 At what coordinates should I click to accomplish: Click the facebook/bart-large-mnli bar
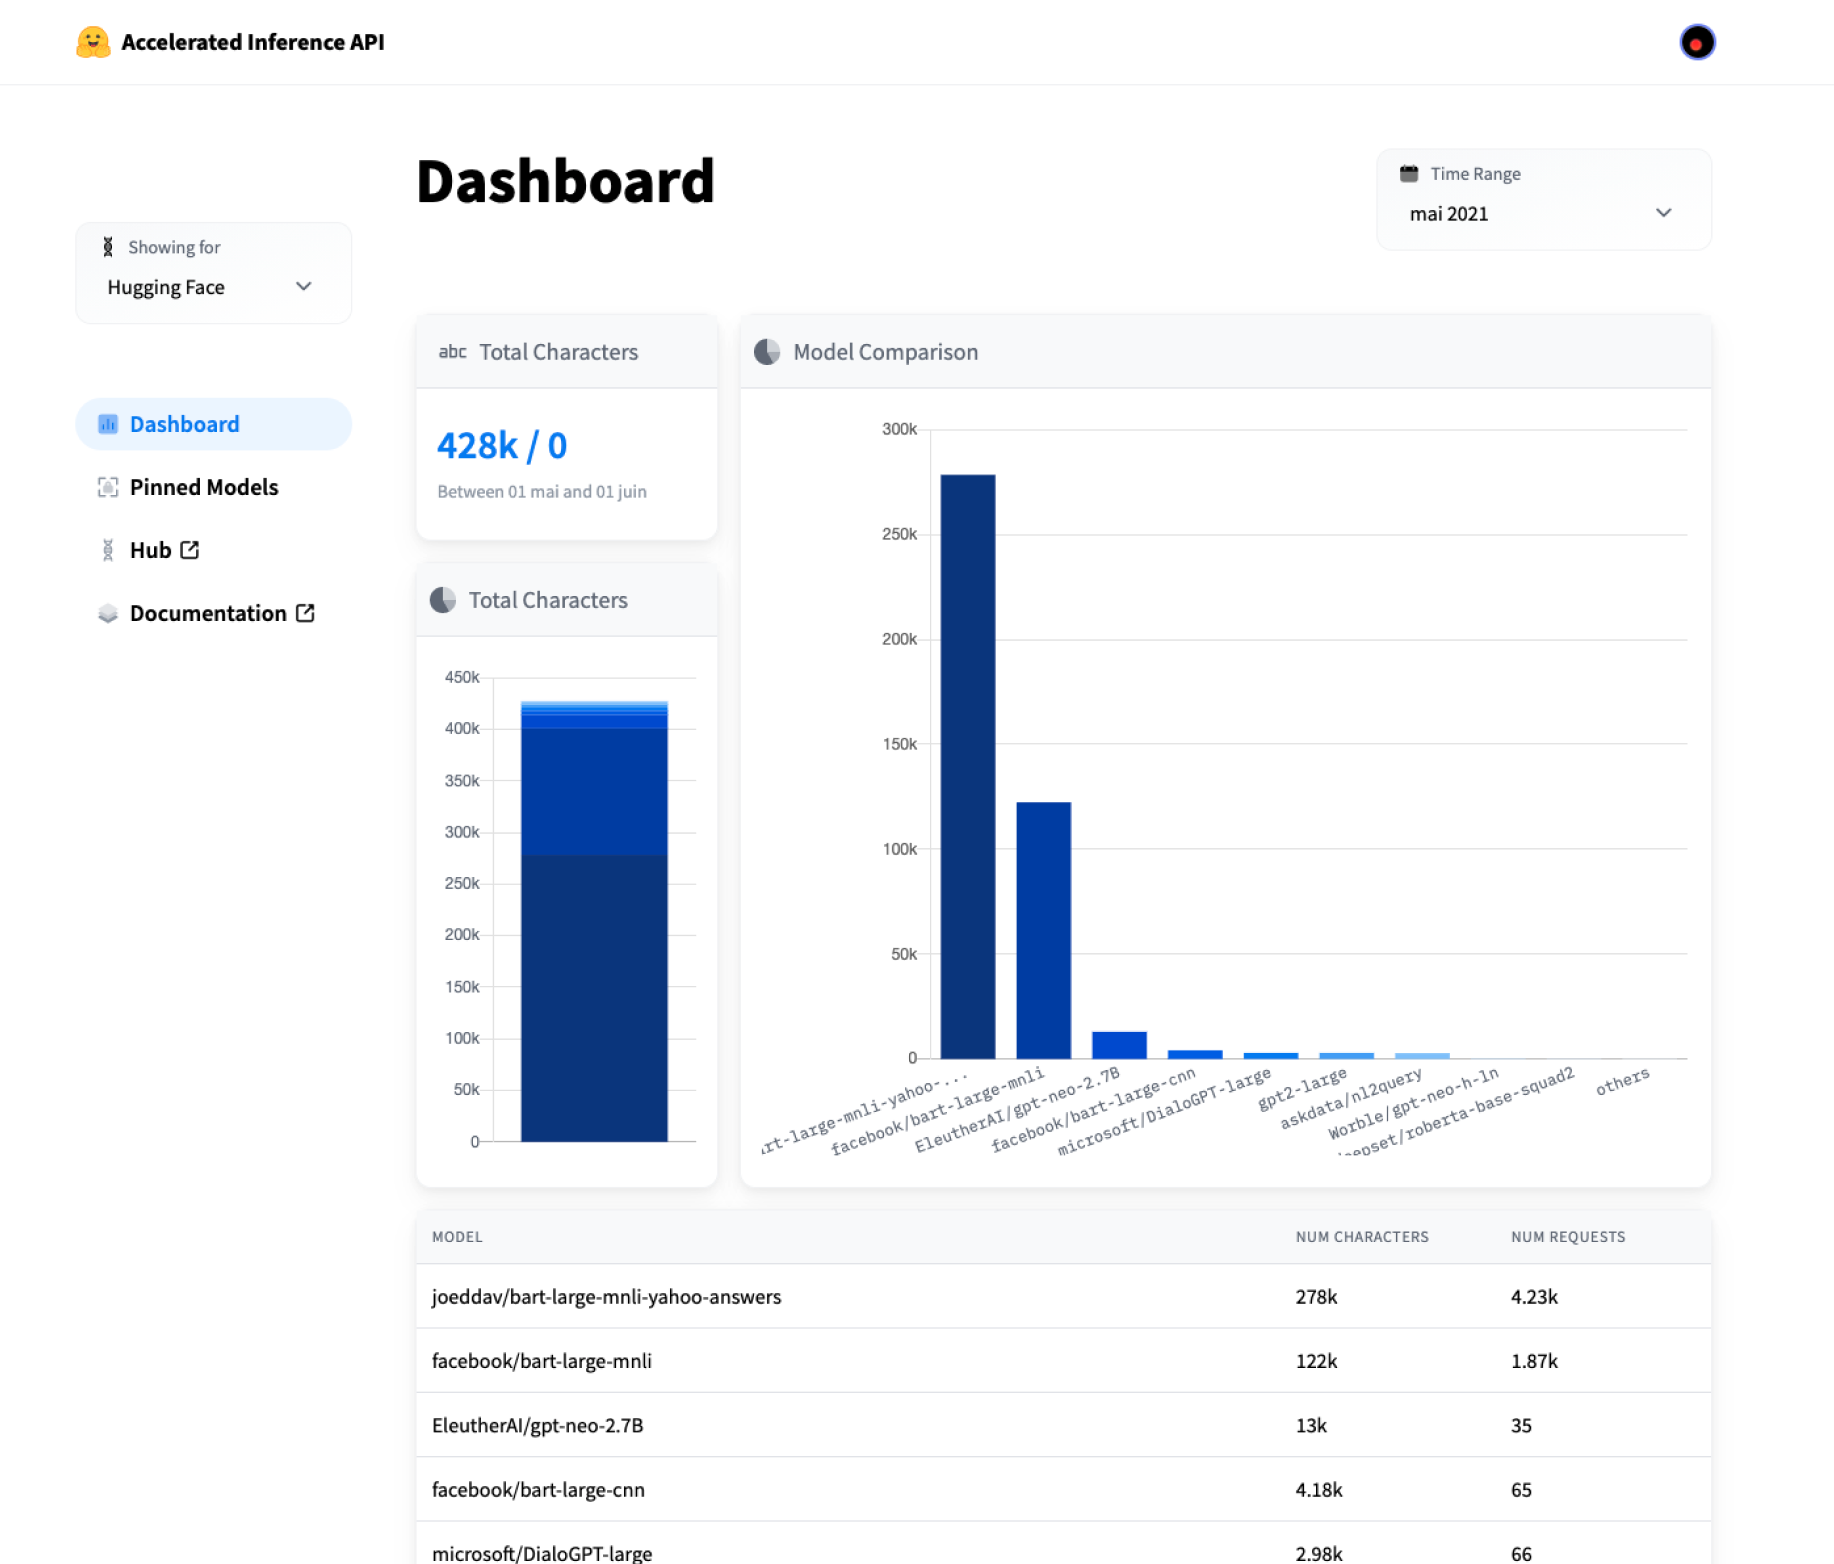(x=1044, y=930)
